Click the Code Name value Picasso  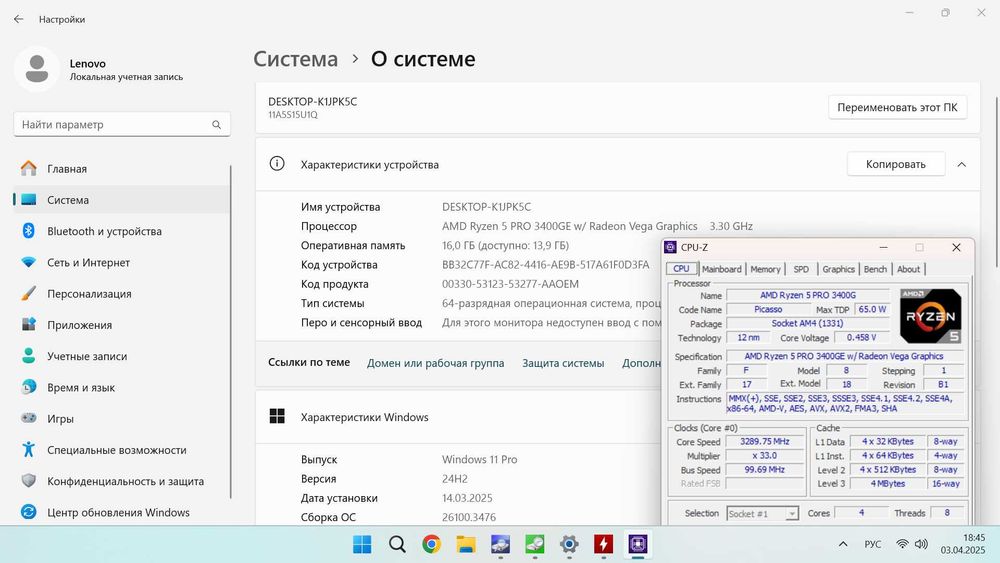click(x=768, y=309)
